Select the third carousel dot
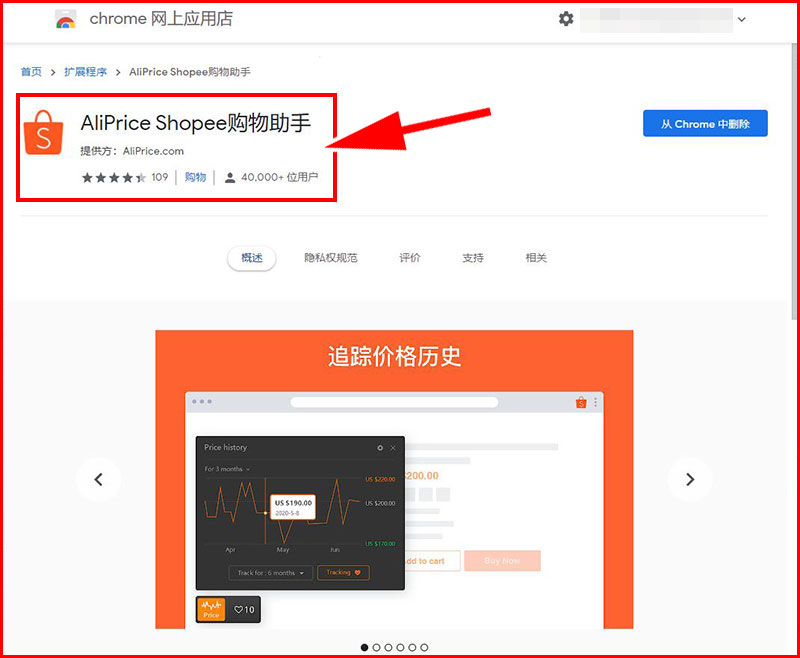 [x=388, y=647]
